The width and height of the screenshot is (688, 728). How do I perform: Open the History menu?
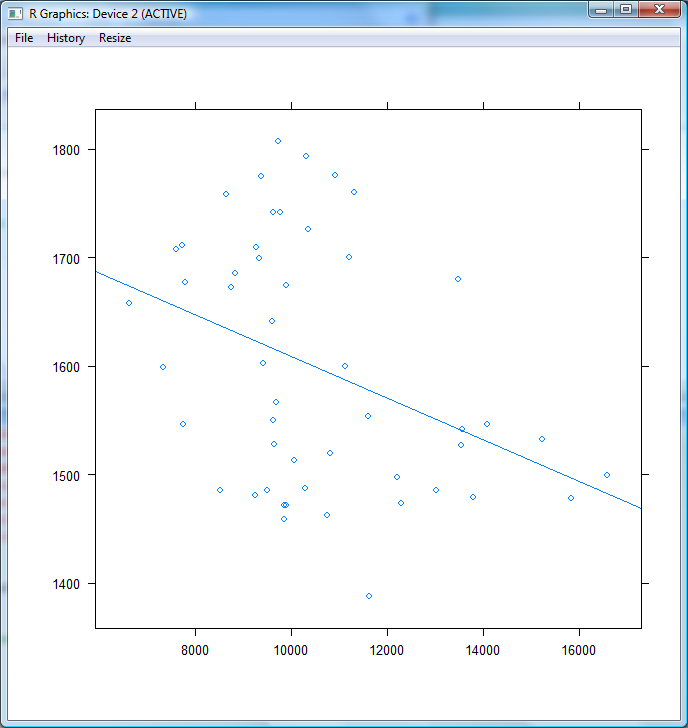coord(66,38)
